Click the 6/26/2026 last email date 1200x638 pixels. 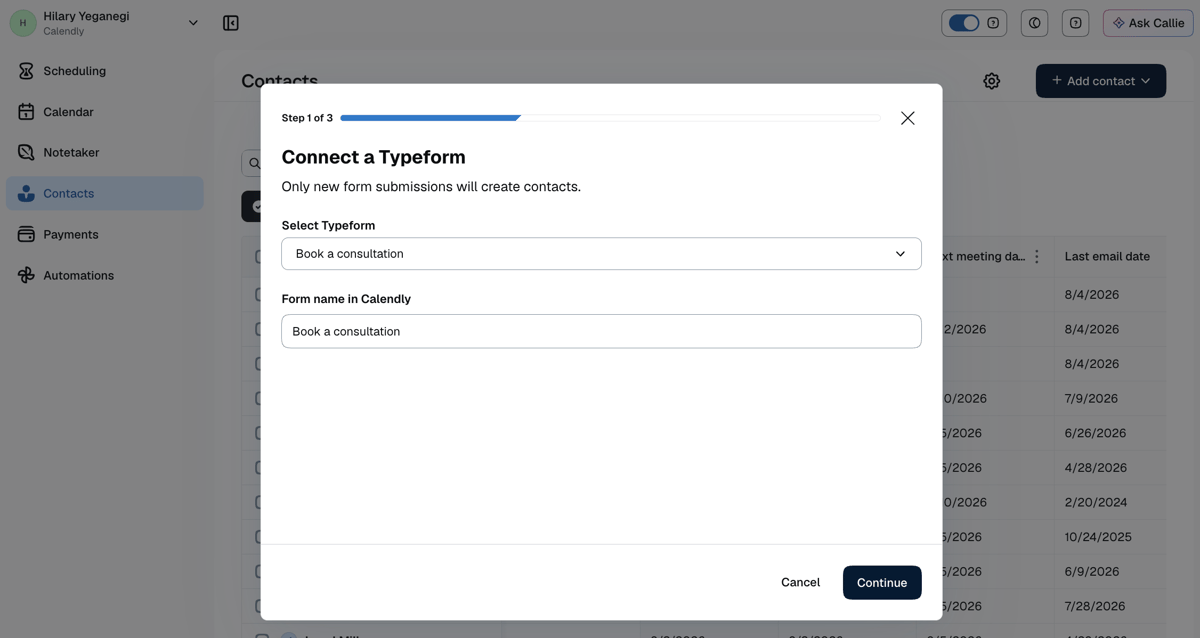pyautogui.click(x=1095, y=433)
